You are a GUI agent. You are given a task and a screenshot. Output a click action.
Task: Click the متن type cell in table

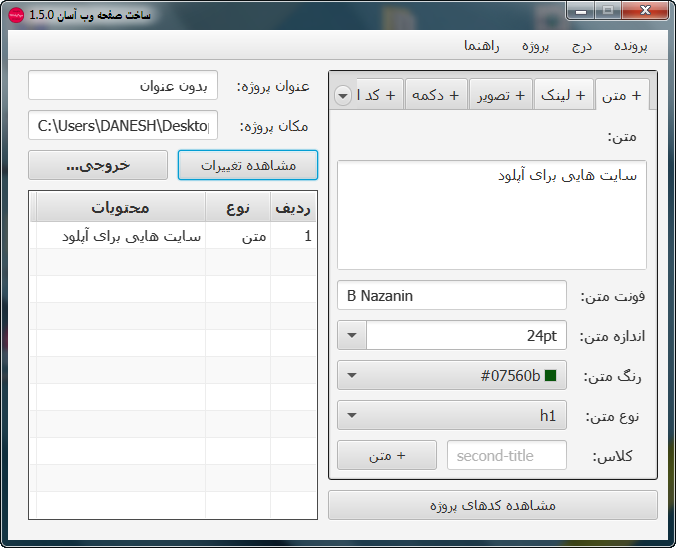(238, 236)
